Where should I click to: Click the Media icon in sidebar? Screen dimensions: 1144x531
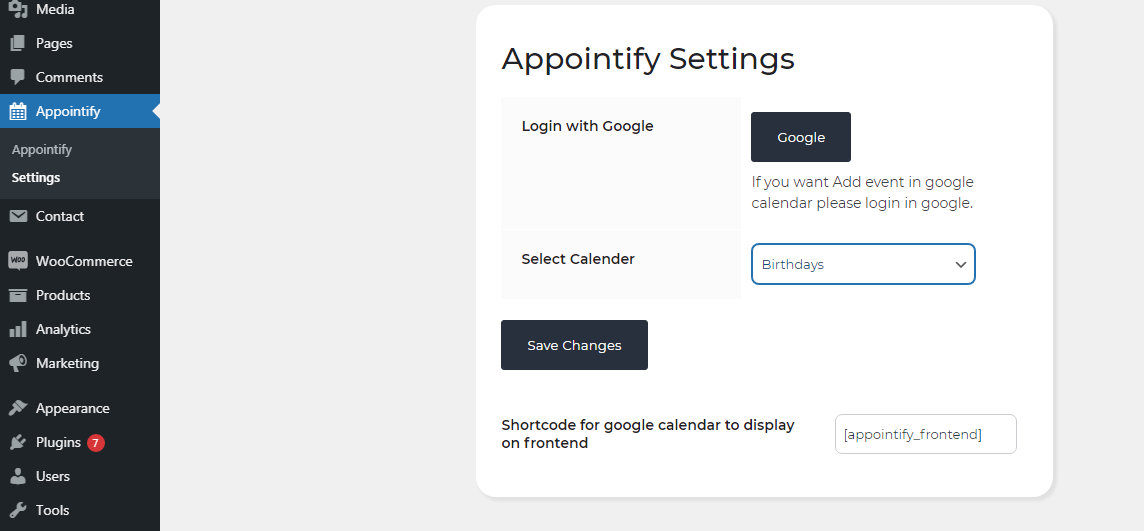(x=18, y=9)
